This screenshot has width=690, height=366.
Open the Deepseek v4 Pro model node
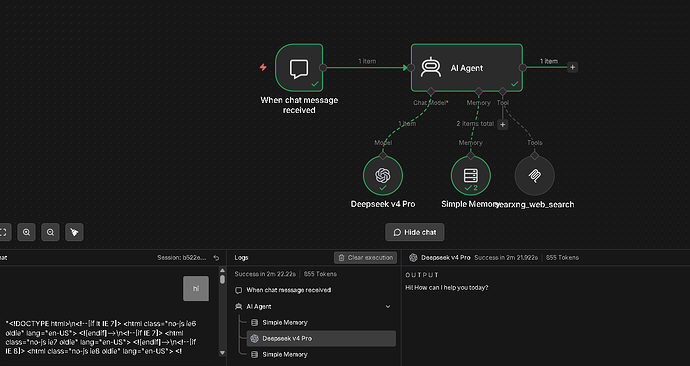(383, 175)
